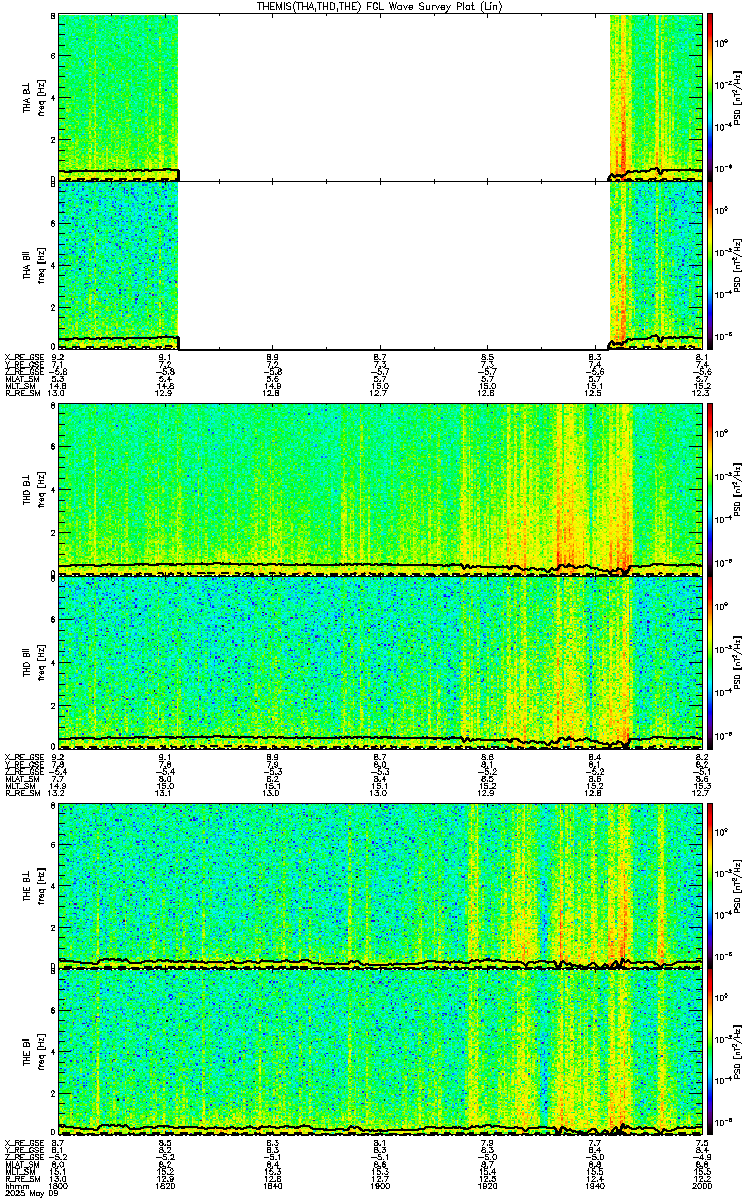Click the 1920 time tick label
750x1200 pixels.
coord(487,1186)
